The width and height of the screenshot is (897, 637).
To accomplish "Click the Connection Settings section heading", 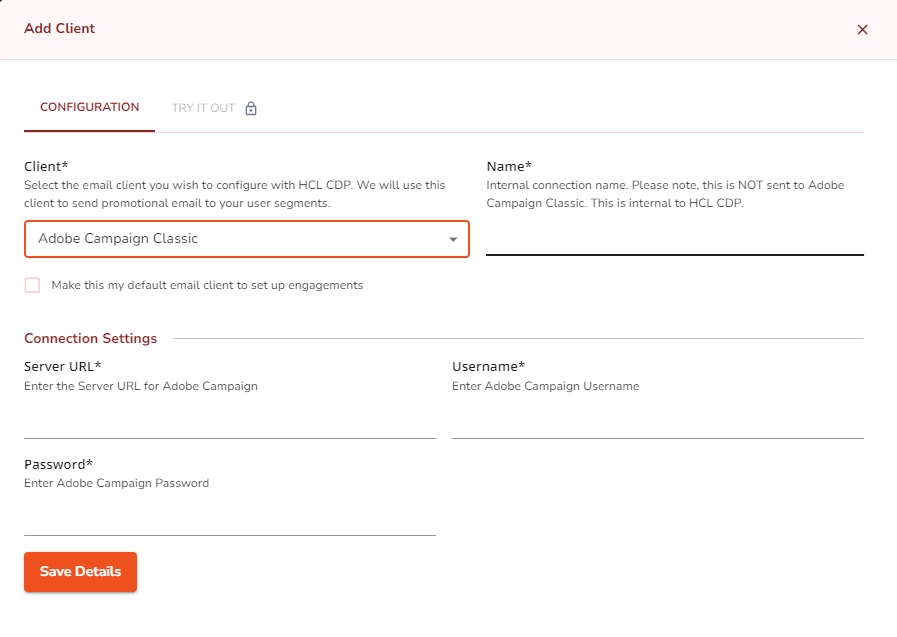I will tap(90, 338).
